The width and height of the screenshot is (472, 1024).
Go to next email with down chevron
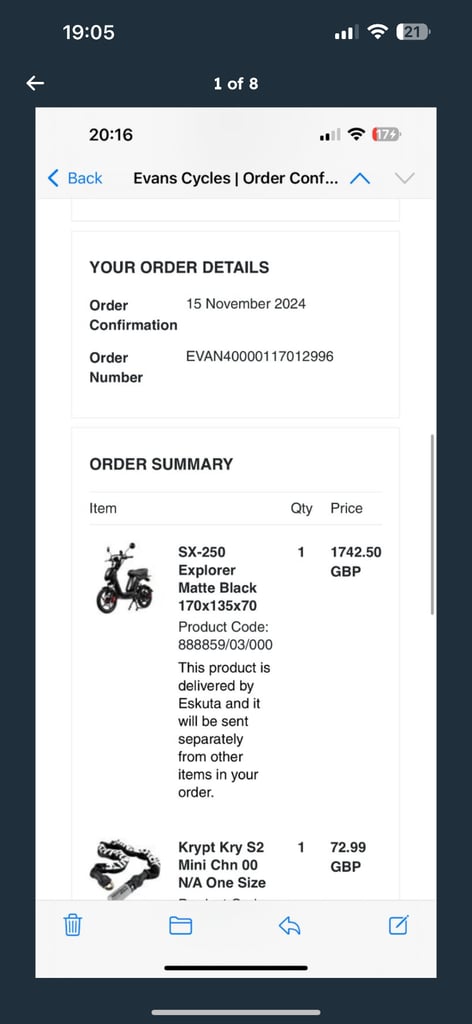405,178
